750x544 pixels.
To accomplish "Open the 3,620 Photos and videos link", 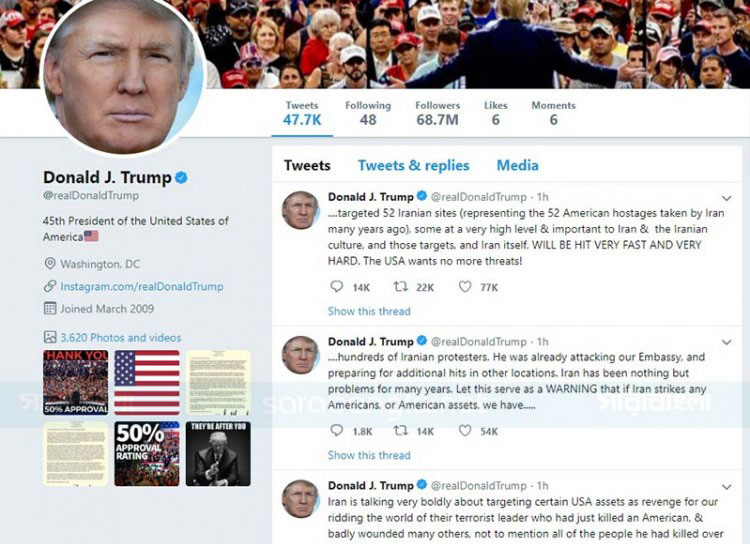I will (121, 337).
